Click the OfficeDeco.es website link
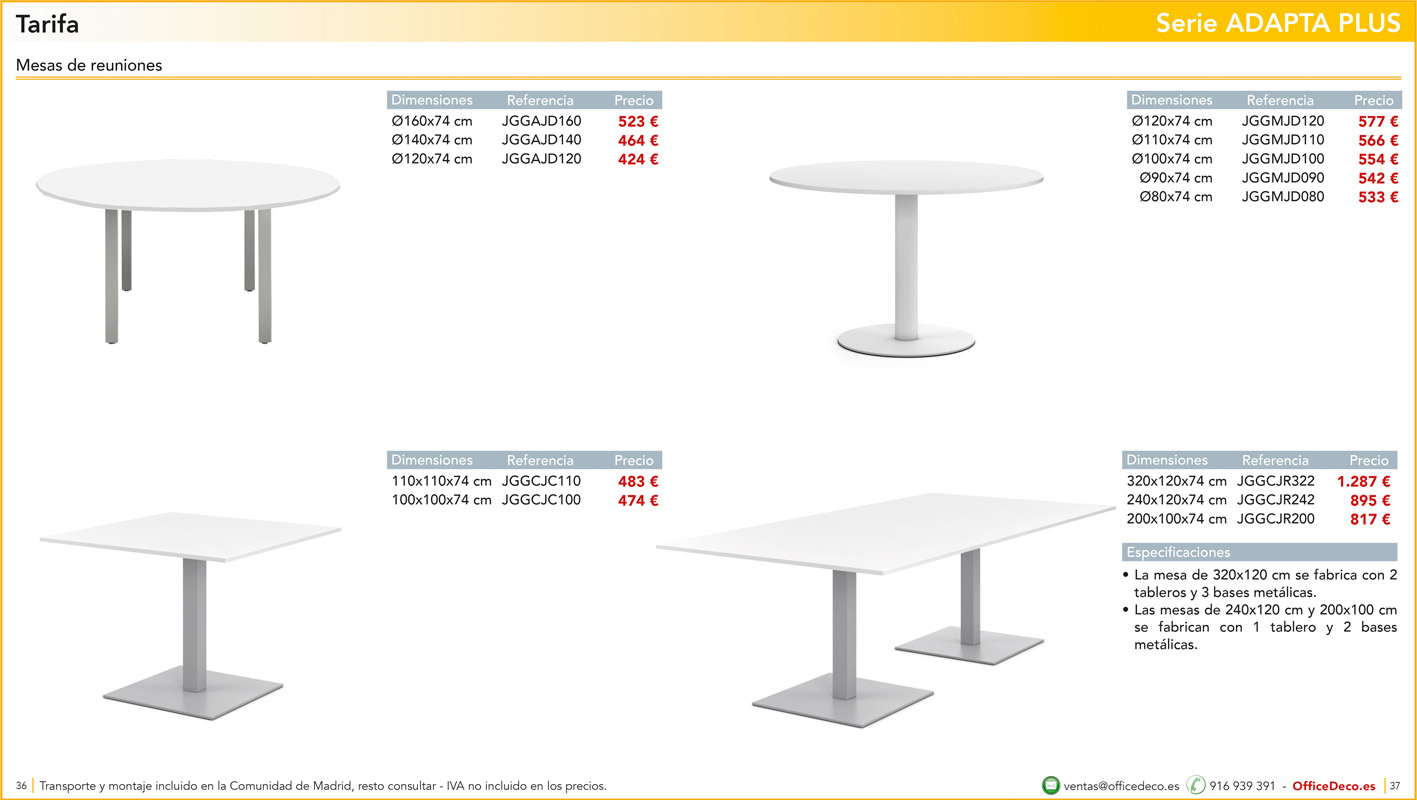This screenshot has width=1417, height=800. 1334,786
